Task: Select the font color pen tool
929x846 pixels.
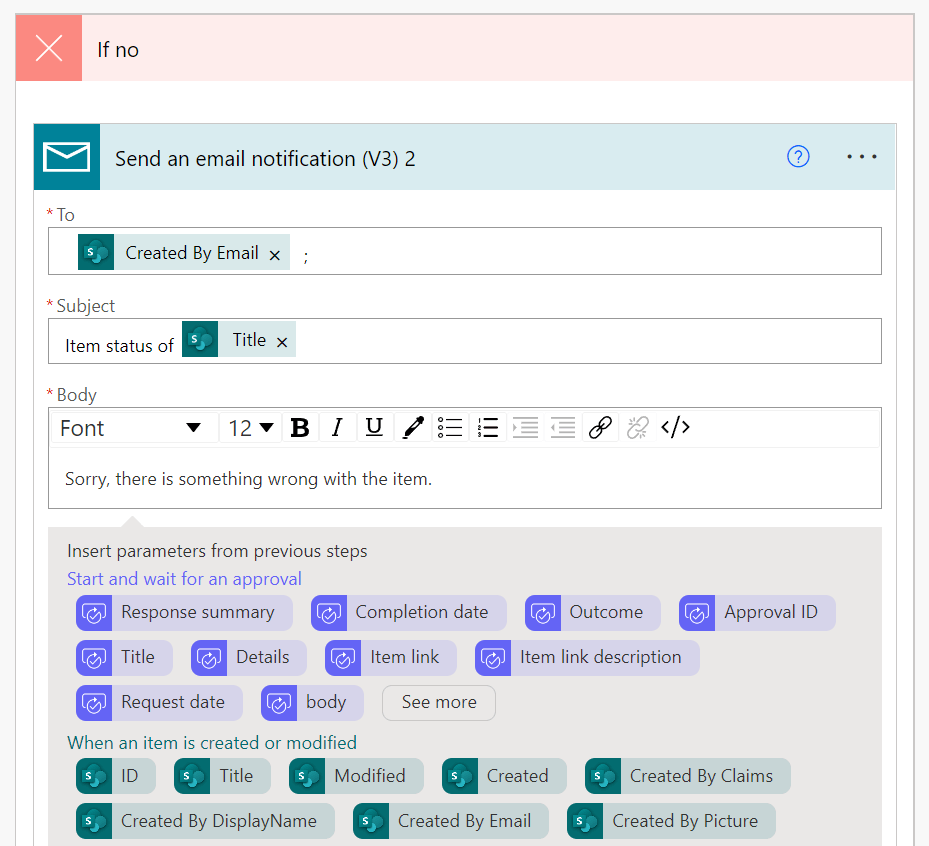Action: point(413,428)
